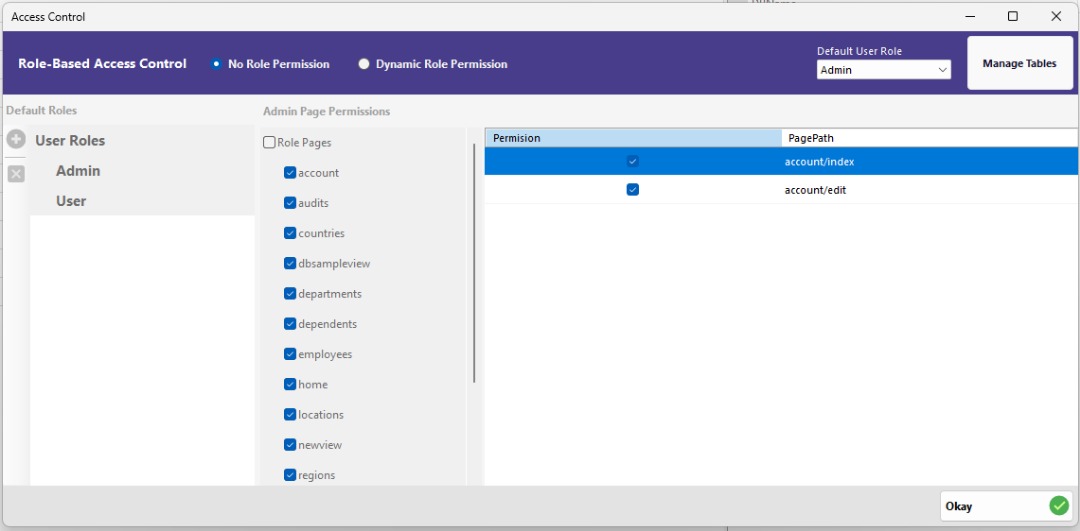1080x531 pixels.
Task: Click the dependents page label
Action: (x=327, y=324)
